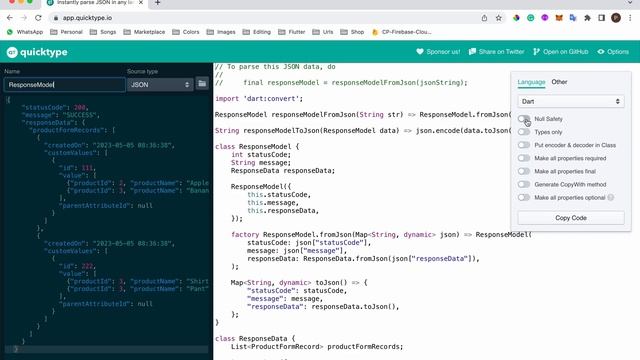Open the Personal bookmarks folder
This screenshot has width=640, height=360.
pyautogui.click(x=66, y=32)
